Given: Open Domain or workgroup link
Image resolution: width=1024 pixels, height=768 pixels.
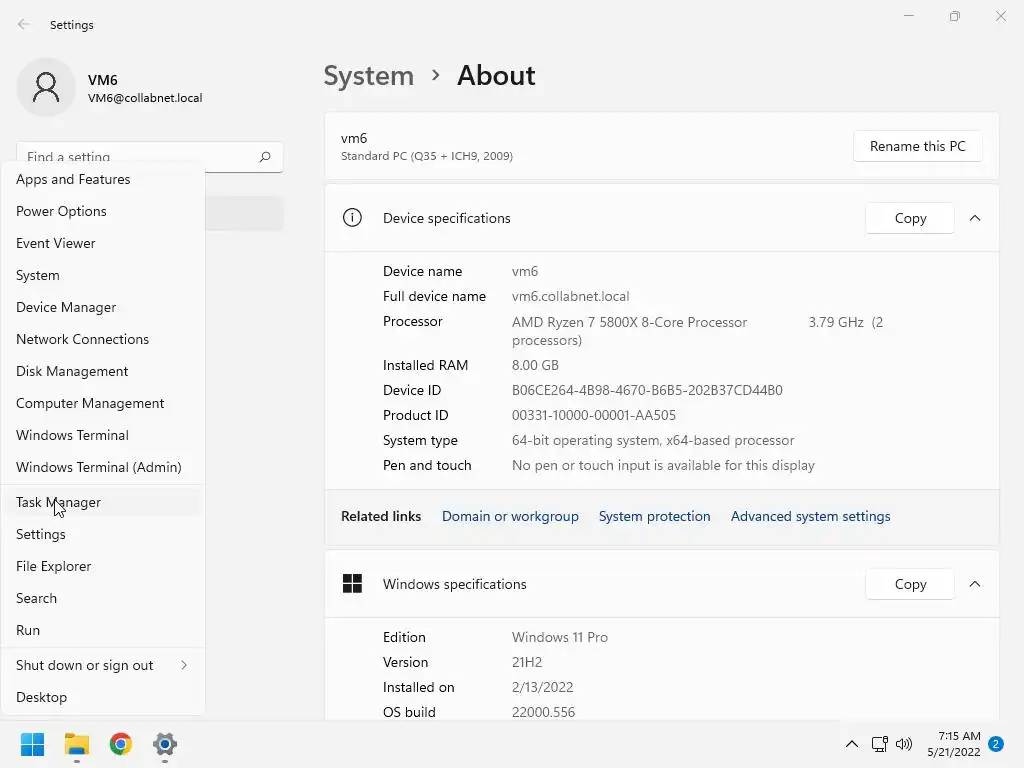Looking at the screenshot, I should coord(510,516).
